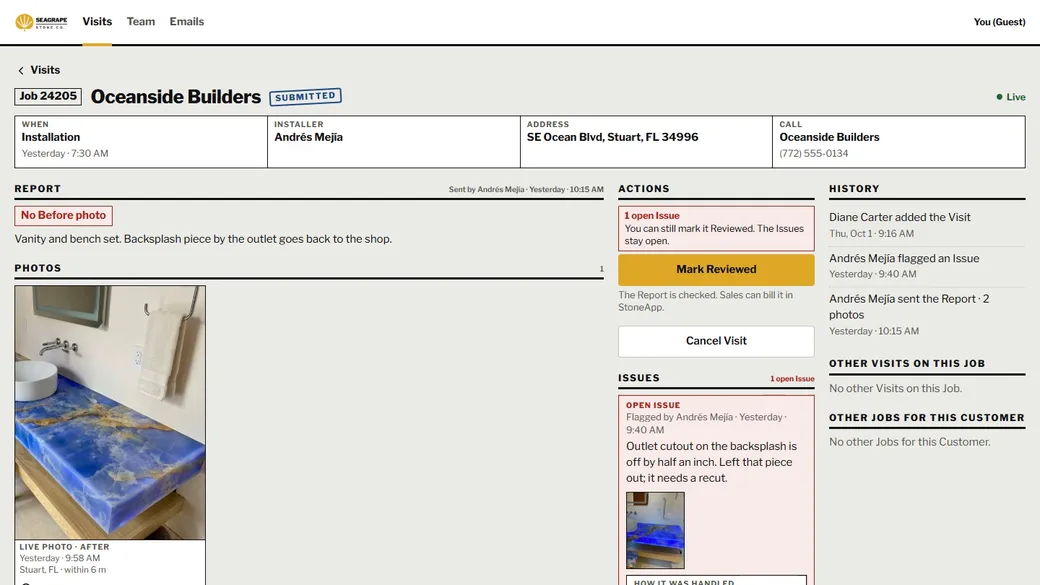Click the flagged an Issue history entry

(927, 266)
